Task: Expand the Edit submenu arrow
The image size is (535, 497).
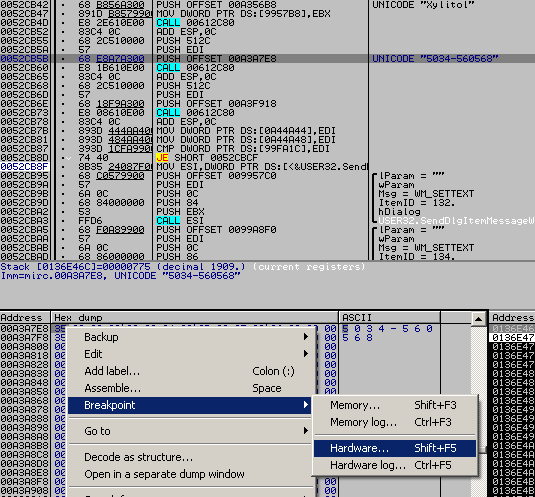Action: pyautogui.click(x=306, y=354)
